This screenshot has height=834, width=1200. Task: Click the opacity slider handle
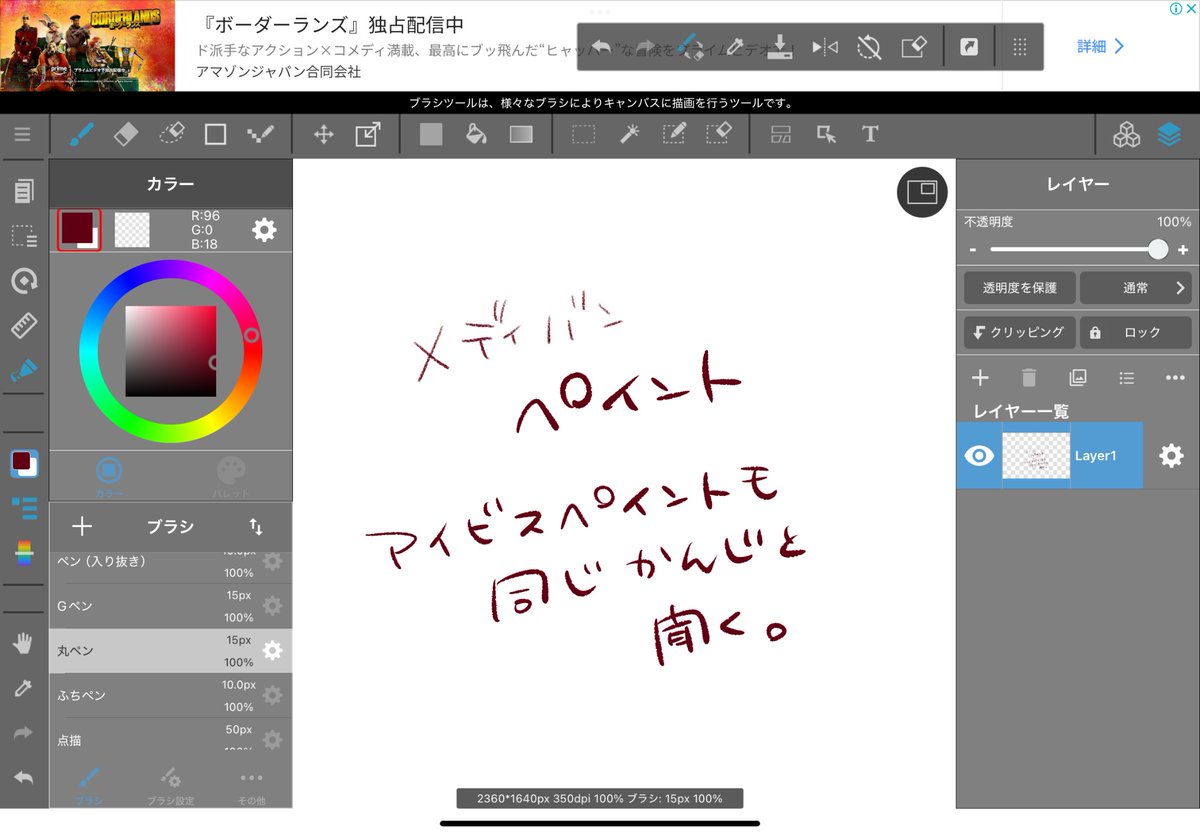(1157, 250)
